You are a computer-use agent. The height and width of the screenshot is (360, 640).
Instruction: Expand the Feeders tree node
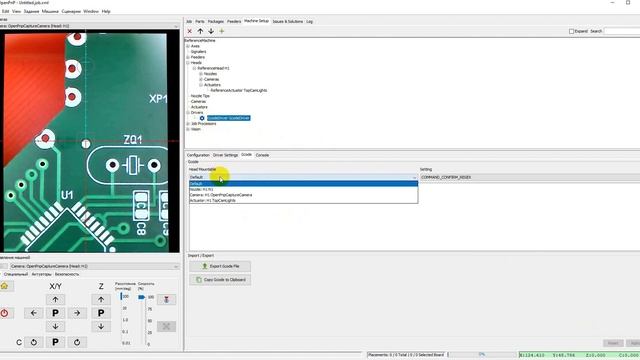(188, 57)
